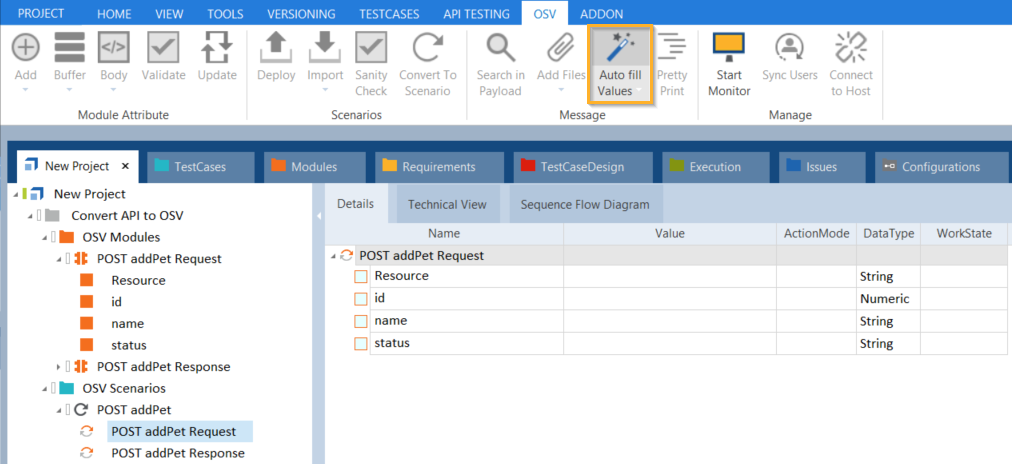Image resolution: width=1012 pixels, height=464 pixels.
Task: Click the Pretty Print icon
Action: point(672,48)
